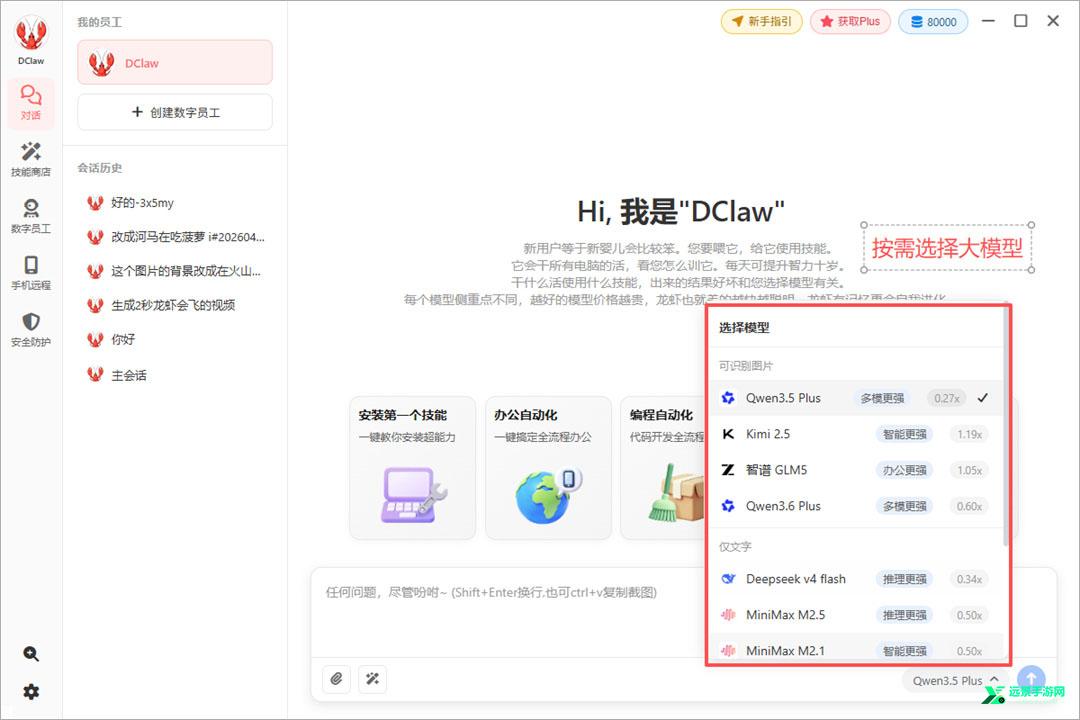Click 新手指引 beginner guide button
Screen dimensions: 1080x720
tap(761, 21)
